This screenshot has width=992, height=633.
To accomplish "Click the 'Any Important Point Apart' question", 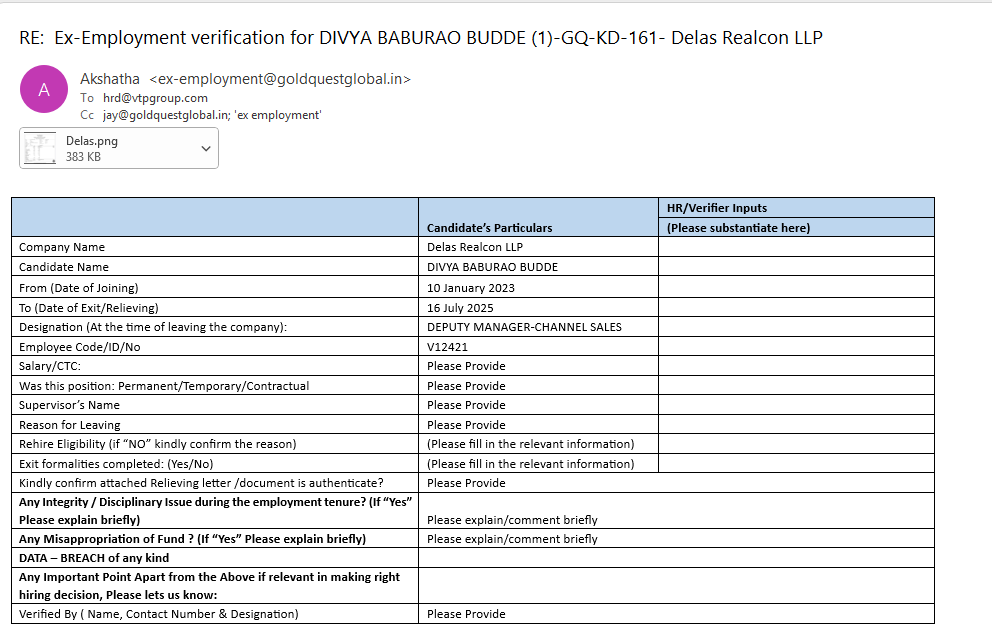I will 209,586.
